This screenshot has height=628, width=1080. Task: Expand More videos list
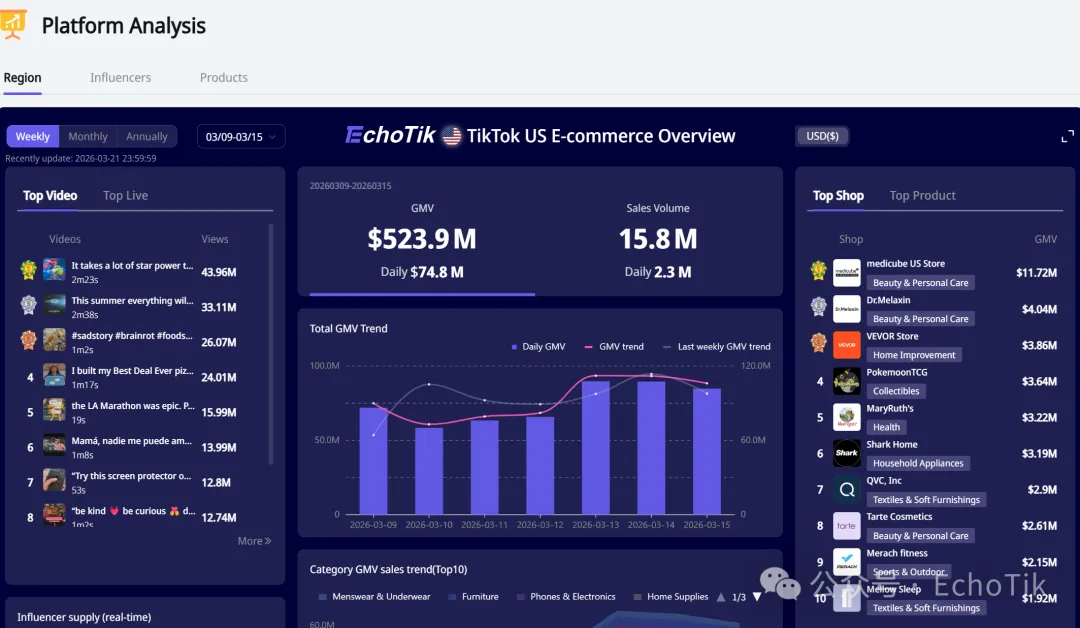pyautogui.click(x=254, y=541)
